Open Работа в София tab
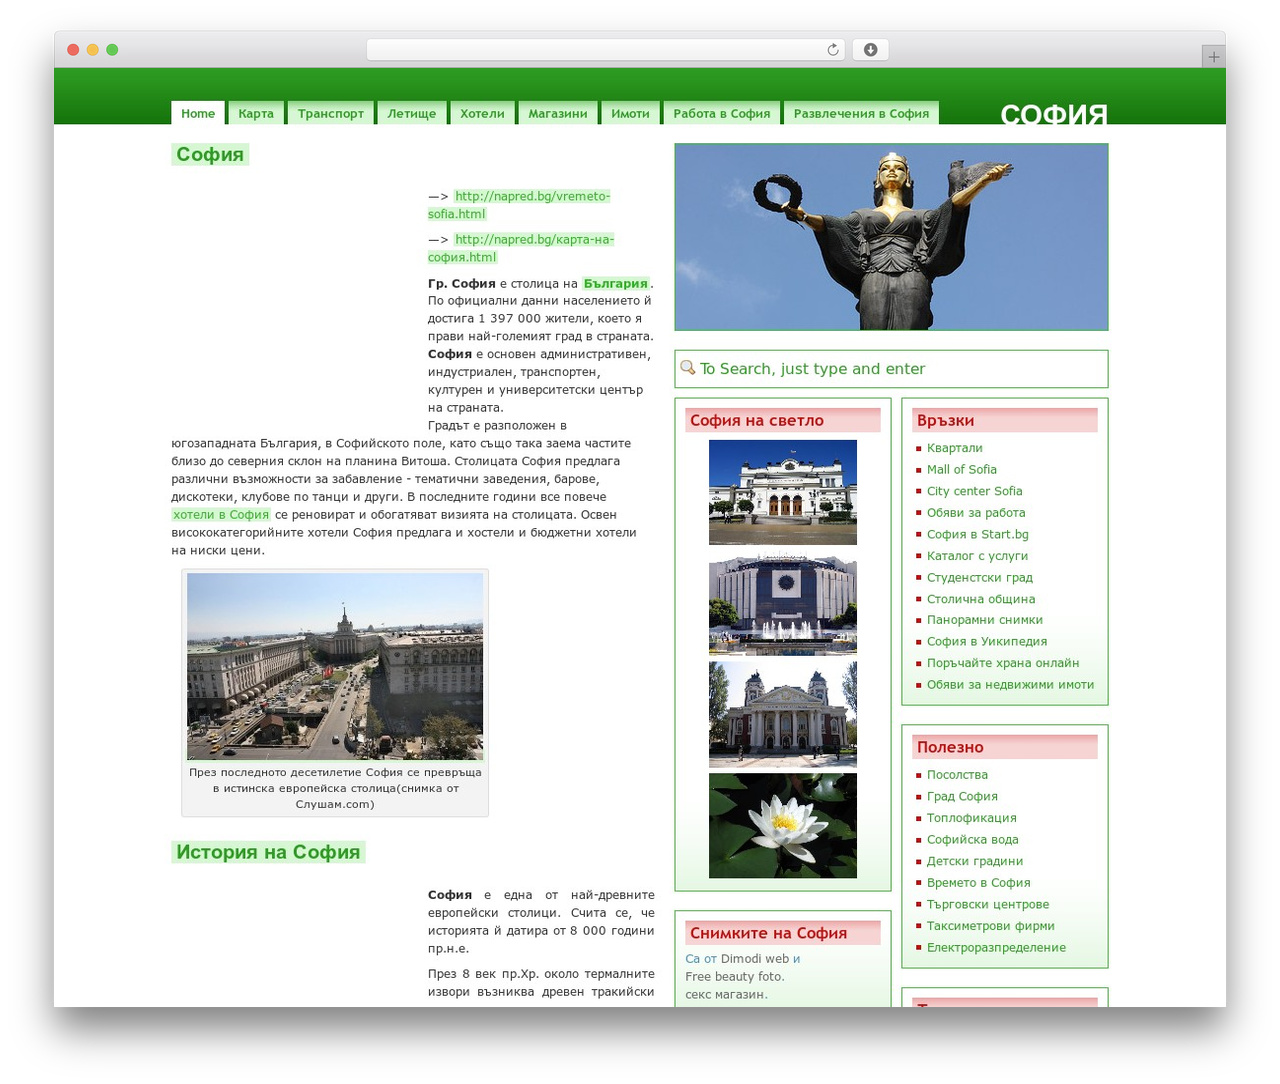Viewport: 1280px width, 1084px height. (722, 113)
